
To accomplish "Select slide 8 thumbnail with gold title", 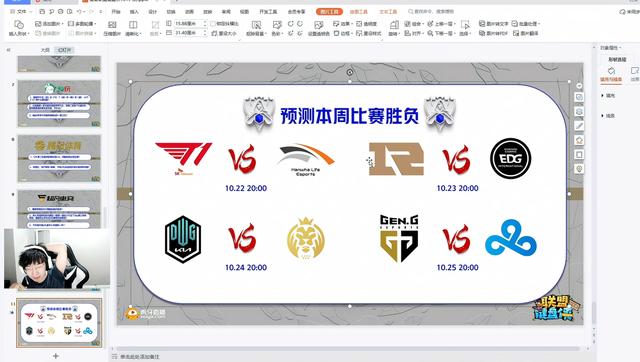I will tap(59, 158).
